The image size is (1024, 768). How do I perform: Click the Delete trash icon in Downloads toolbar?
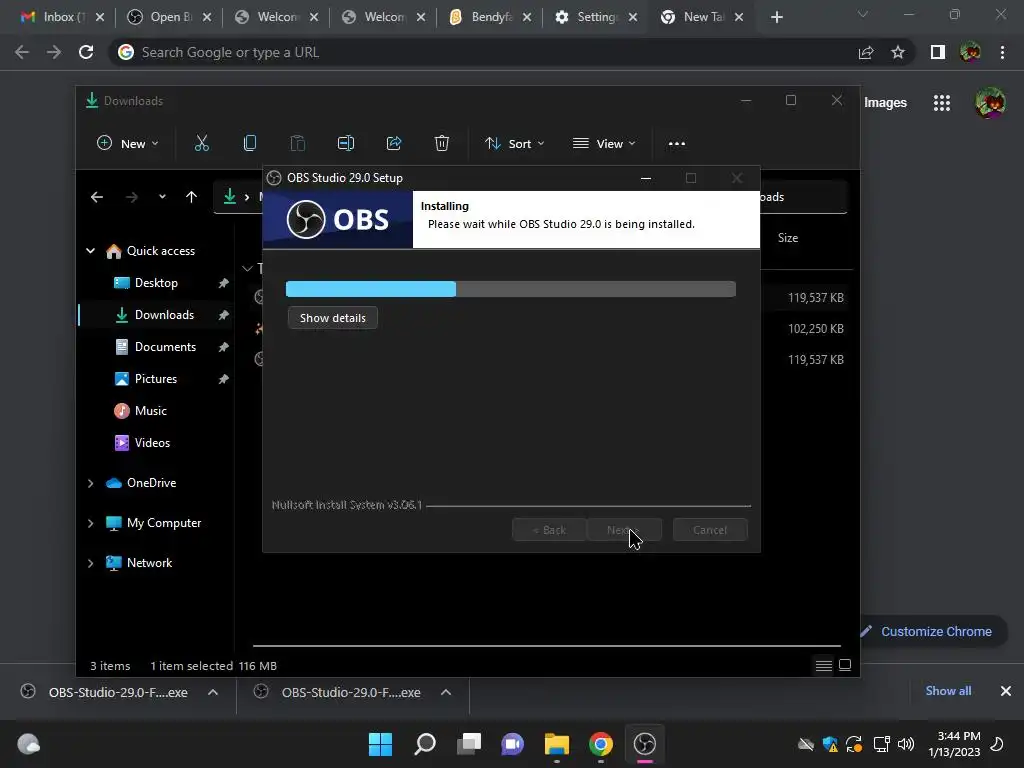[441, 144]
